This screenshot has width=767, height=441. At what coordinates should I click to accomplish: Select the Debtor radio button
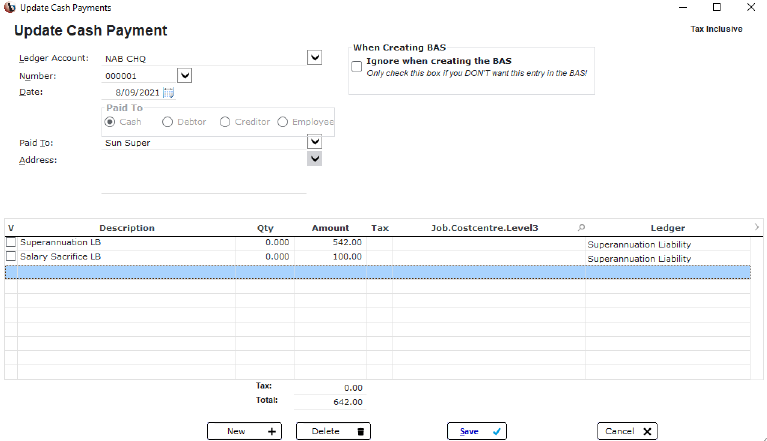pyautogui.click(x=167, y=122)
